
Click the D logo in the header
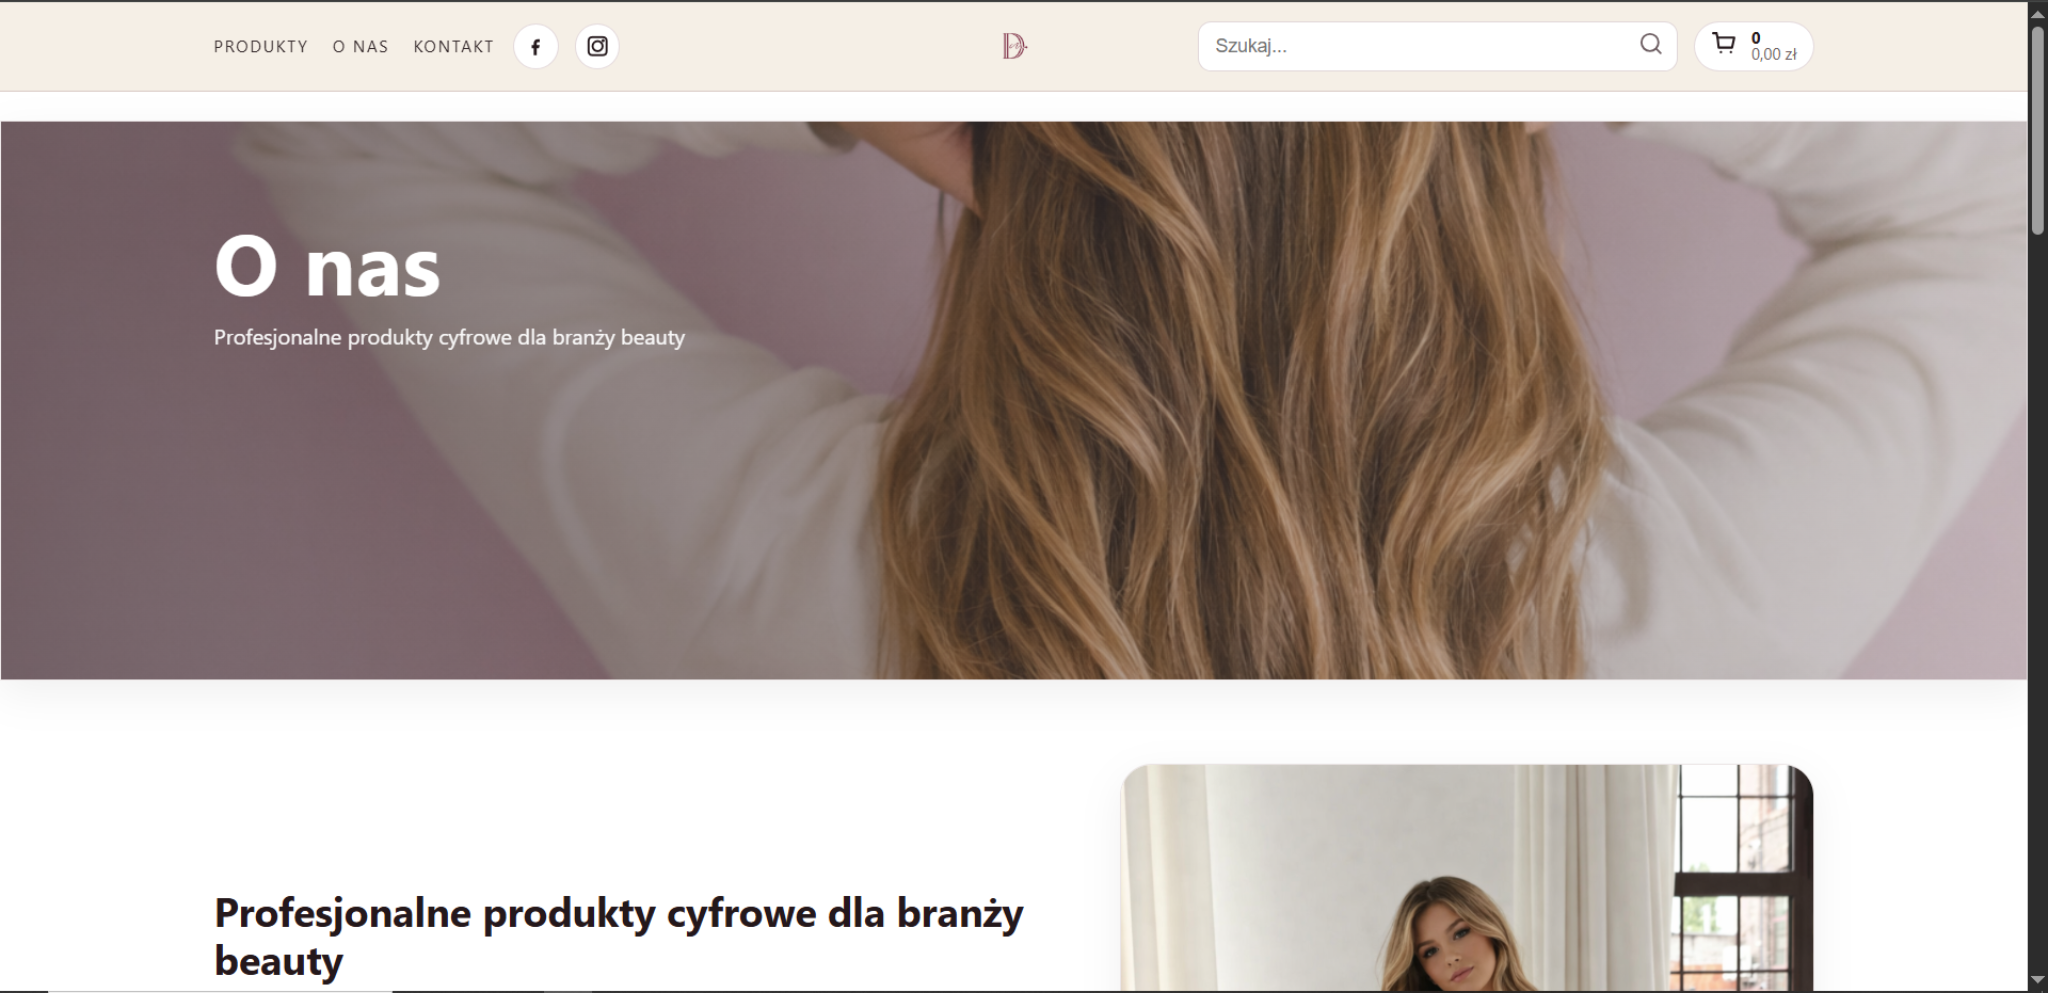tap(1014, 46)
